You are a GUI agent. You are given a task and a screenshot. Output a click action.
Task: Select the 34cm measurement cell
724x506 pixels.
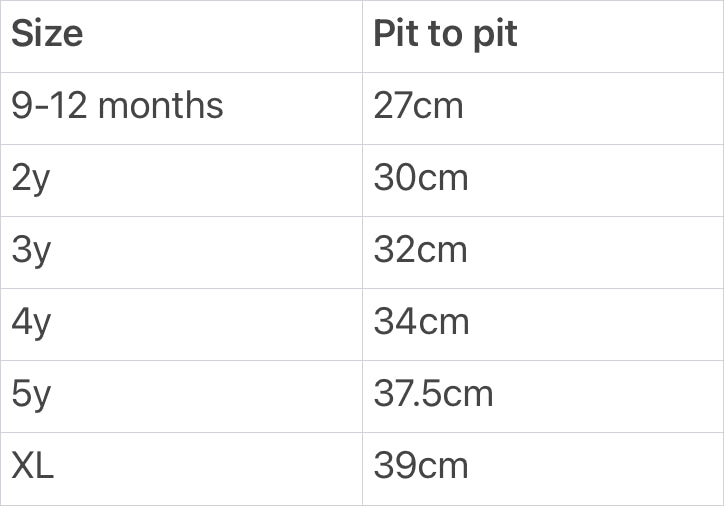pos(420,323)
